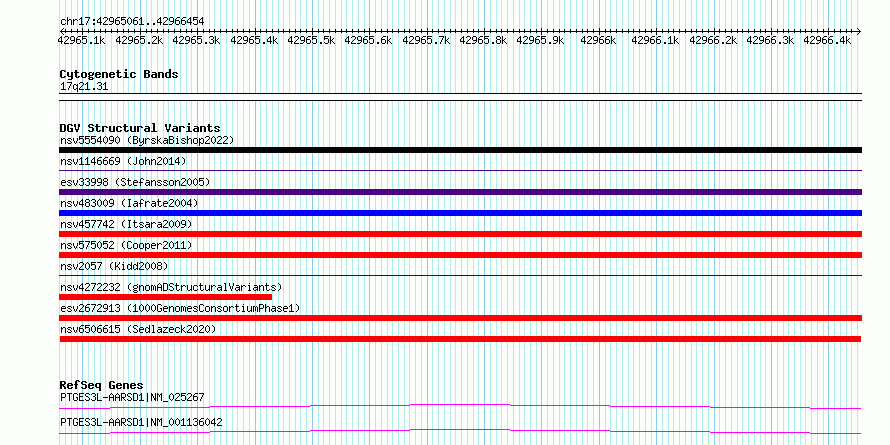This screenshot has height=445, width=890.
Task: Click the 17q21.31 cytogenetic band label
Action: [x=84, y=87]
